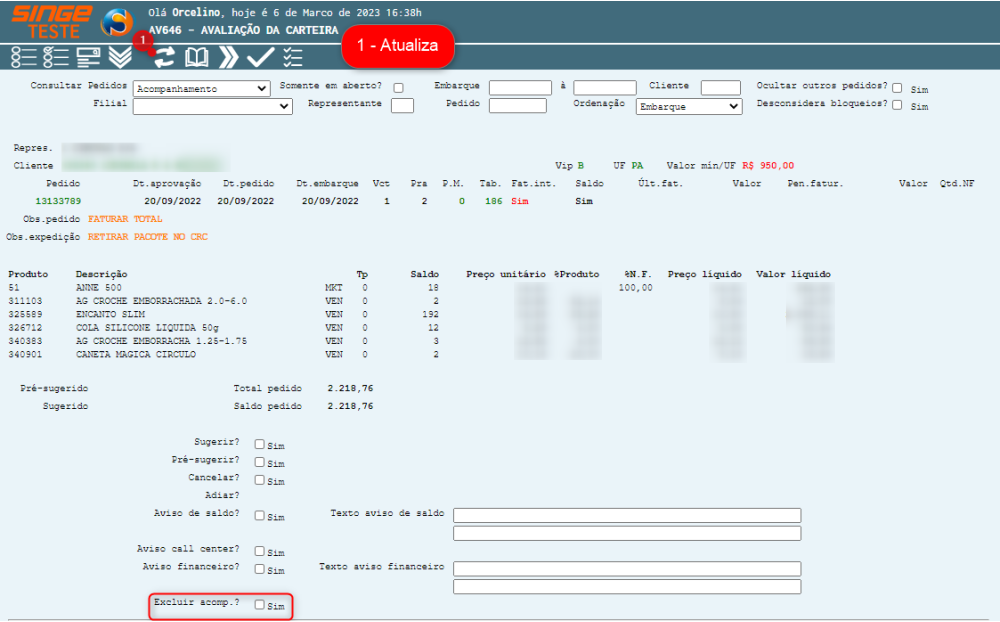Click the double right chevron icon

point(229,57)
